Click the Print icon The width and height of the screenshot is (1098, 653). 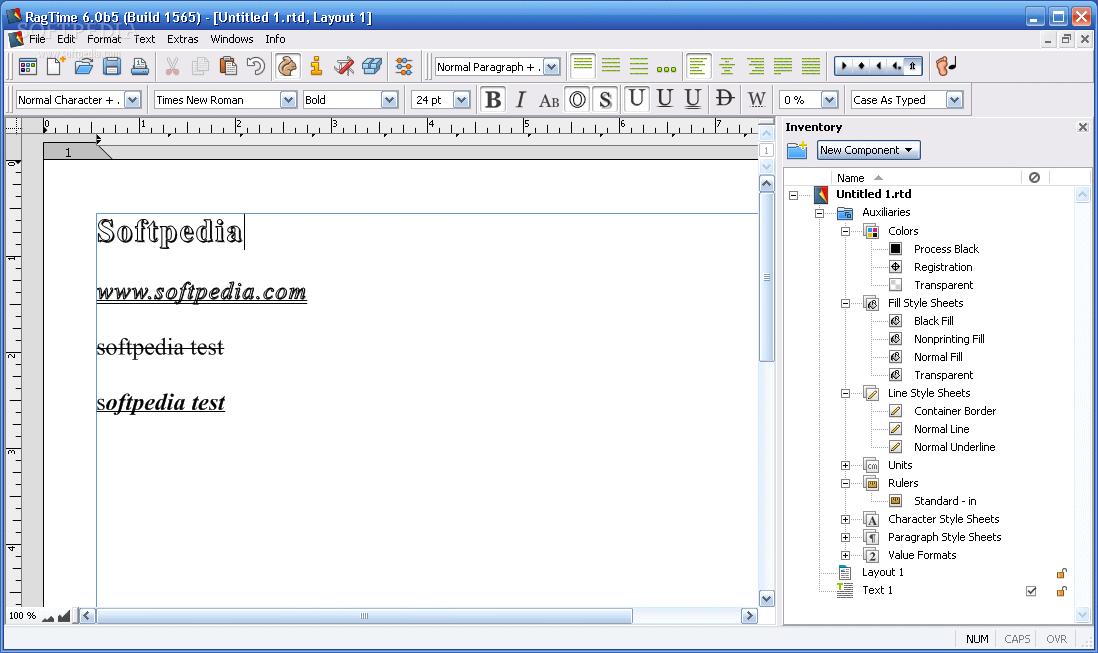tap(140, 66)
